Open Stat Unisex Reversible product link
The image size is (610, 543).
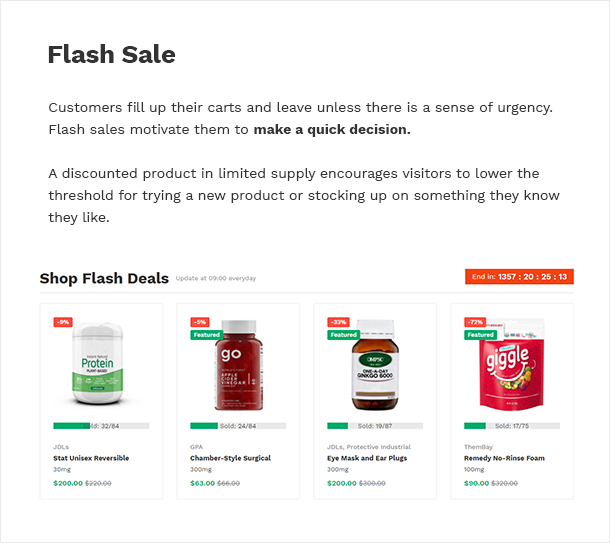click(91, 458)
